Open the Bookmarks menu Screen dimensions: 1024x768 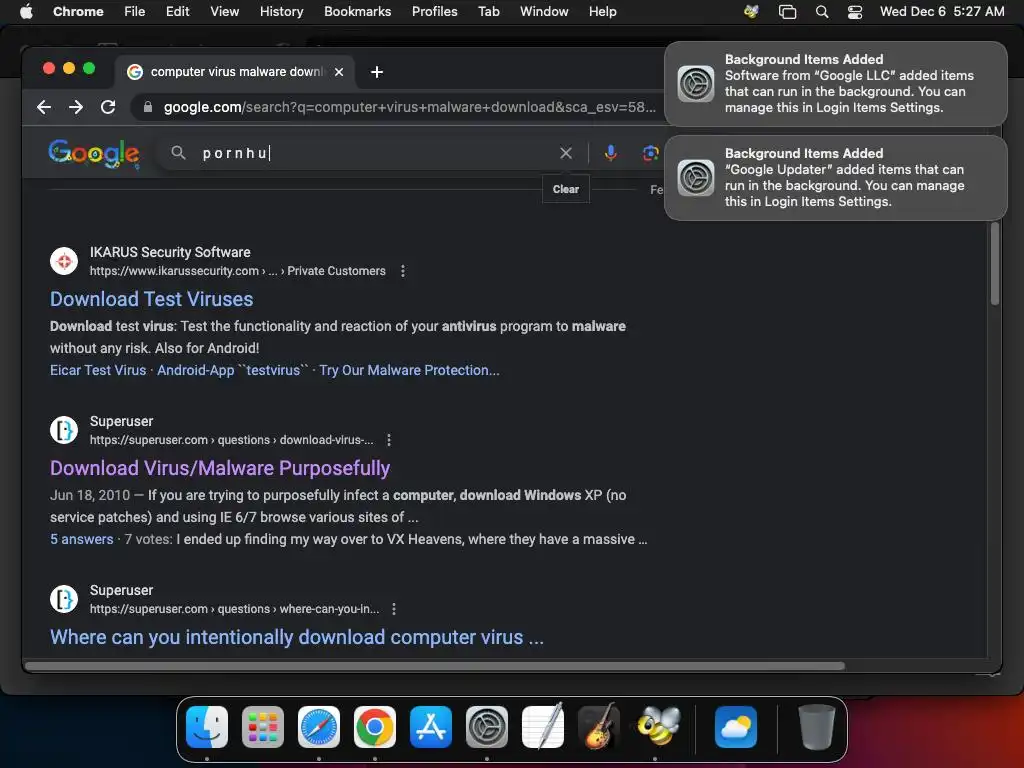[357, 11]
